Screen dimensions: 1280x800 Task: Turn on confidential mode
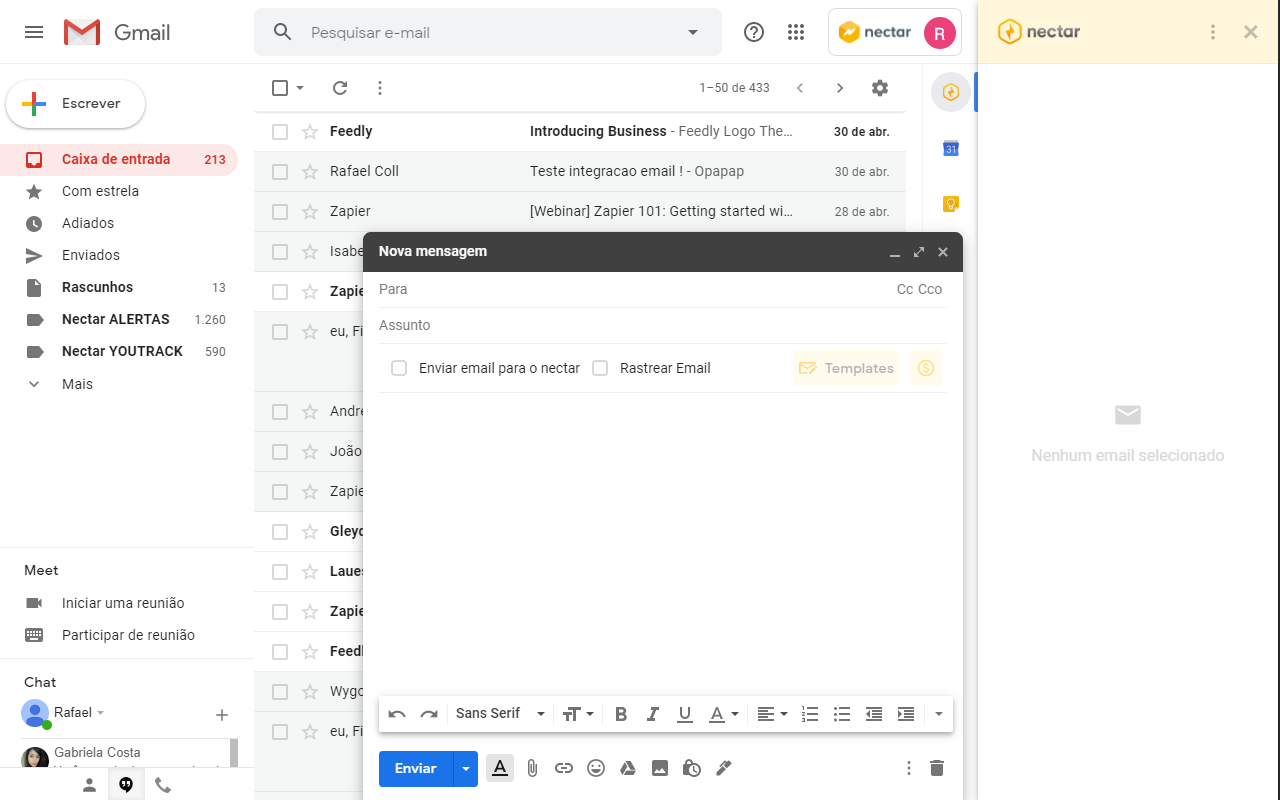point(692,768)
